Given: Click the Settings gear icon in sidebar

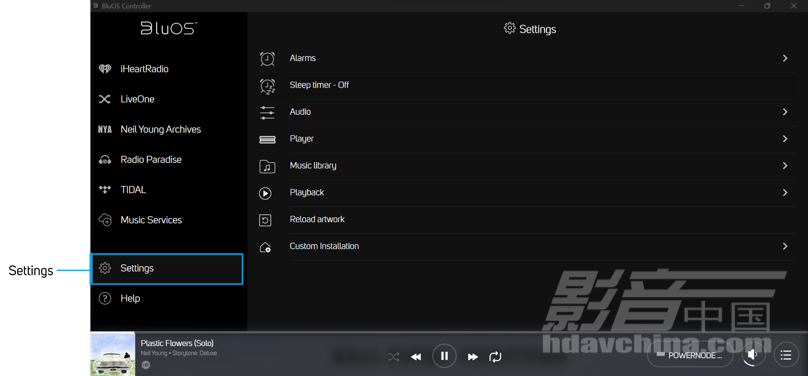Looking at the screenshot, I should tap(105, 268).
